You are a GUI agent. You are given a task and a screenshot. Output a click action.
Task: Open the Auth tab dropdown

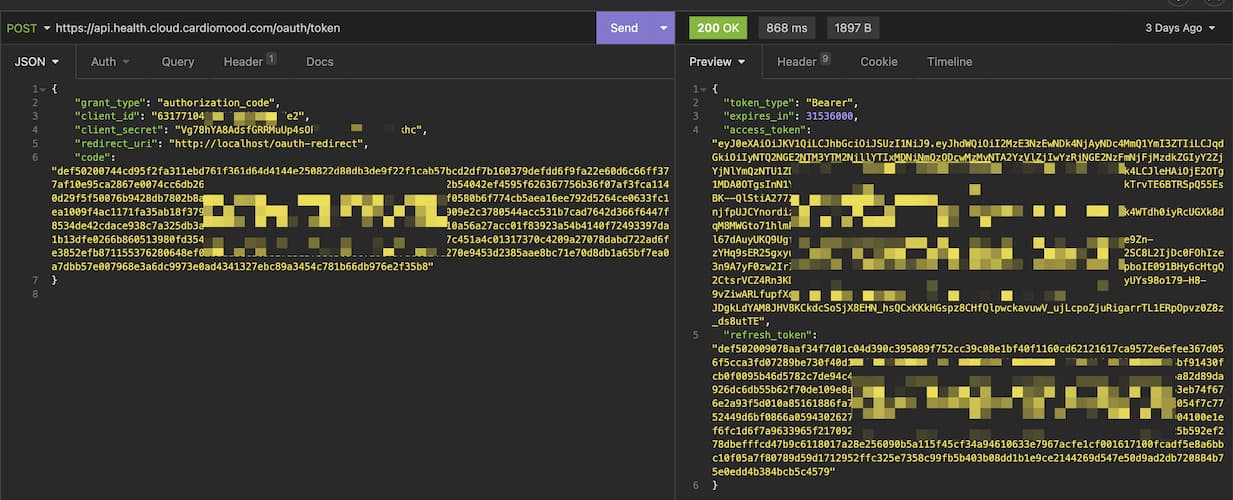pos(110,62)
